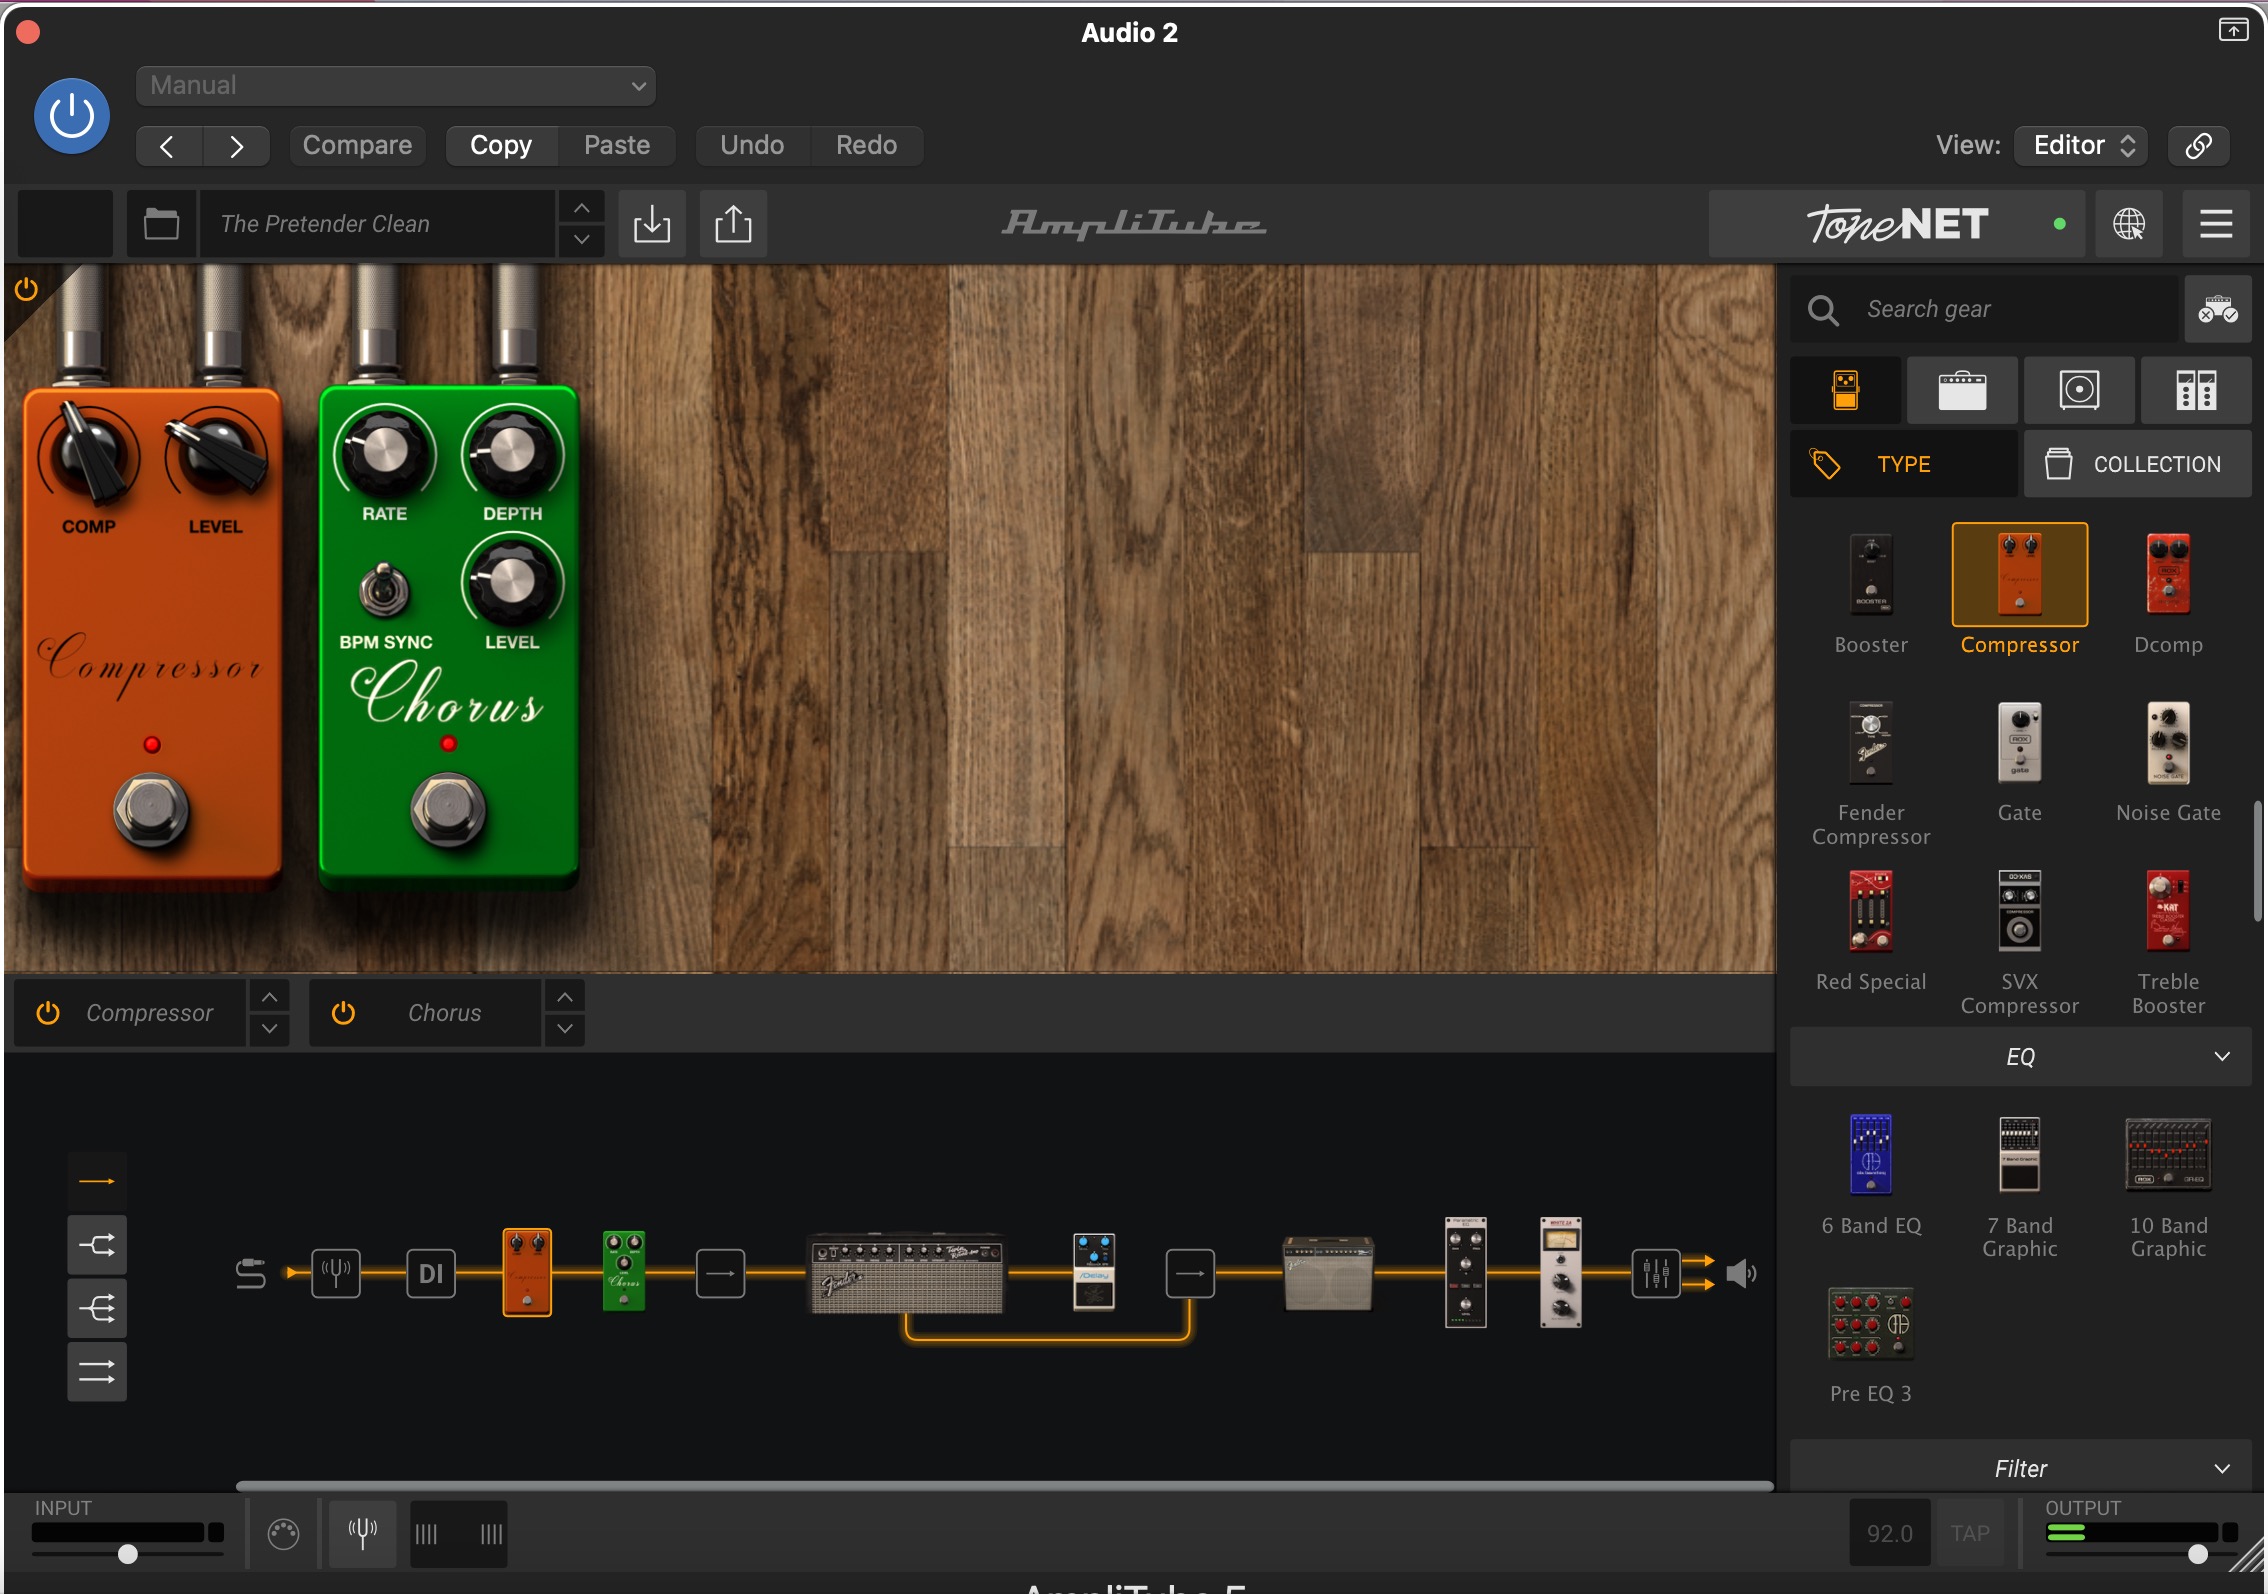Click the Compressor COMP knob
Image resolution: width=2268 pixels, height=1594 pixels.
(88, 455)
